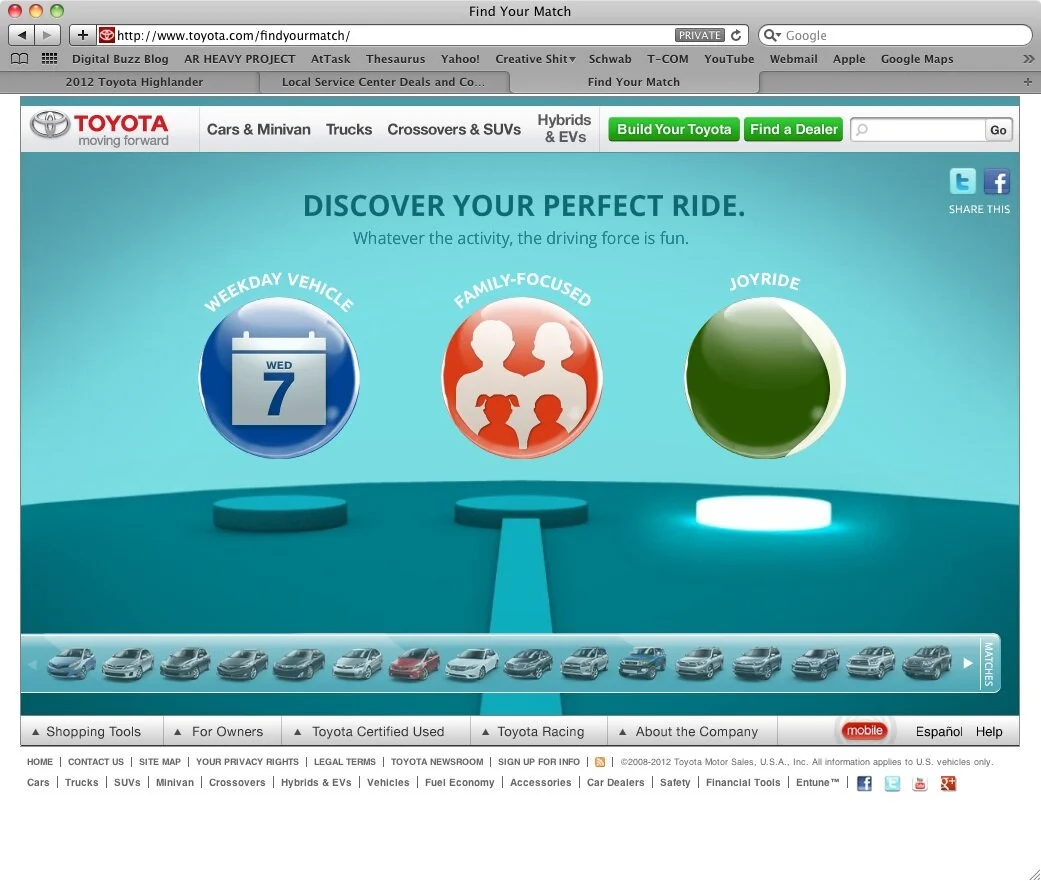Click the Google search magnifier dropdown
The height and width of the screenshot is (881, 1041).
(x=771, y=35)
